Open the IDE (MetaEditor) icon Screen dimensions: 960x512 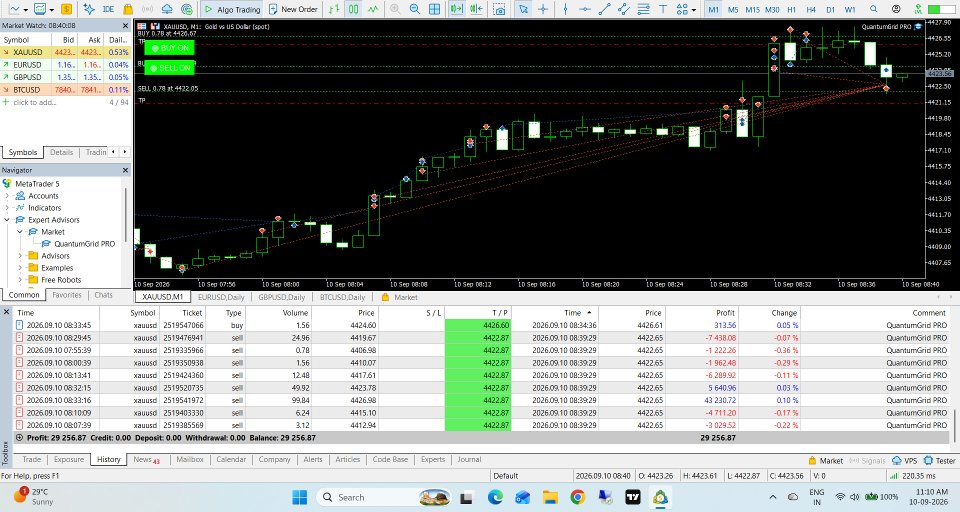tap(108, 9)
